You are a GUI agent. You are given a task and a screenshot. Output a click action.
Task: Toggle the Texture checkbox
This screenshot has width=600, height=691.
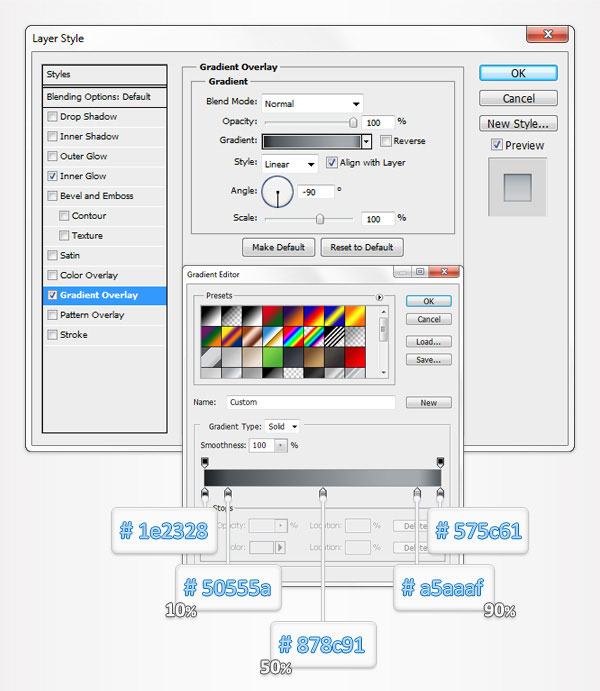pos(64,235)
